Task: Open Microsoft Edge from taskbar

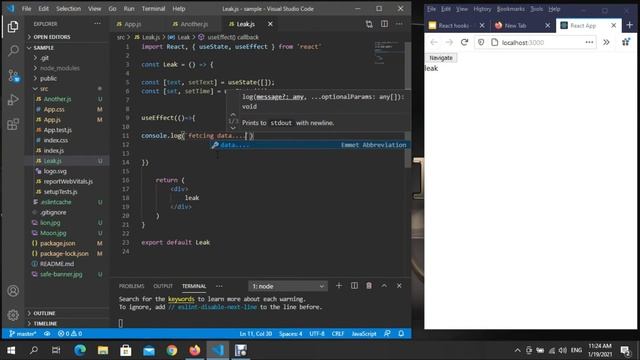Action: 80,350
